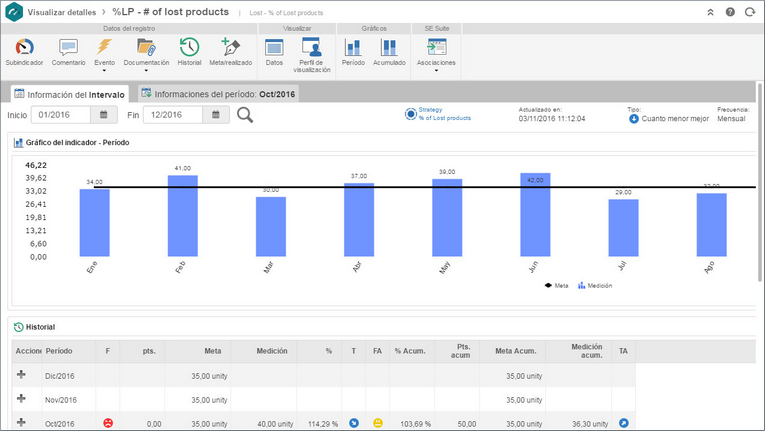Open the Subindicador tool
Screen dimensions: 765x431
click(x=24, y=52)
